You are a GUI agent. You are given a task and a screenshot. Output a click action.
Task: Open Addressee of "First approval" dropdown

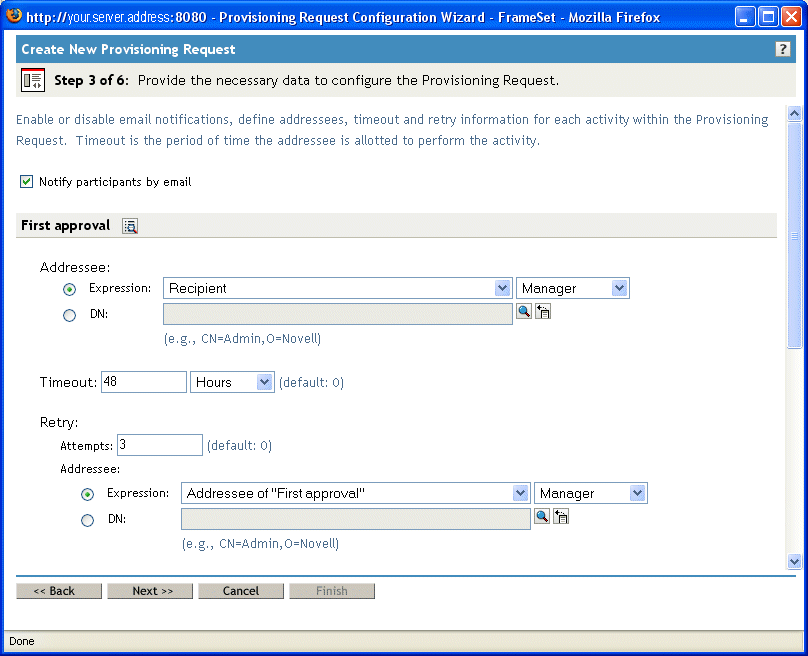356,493
